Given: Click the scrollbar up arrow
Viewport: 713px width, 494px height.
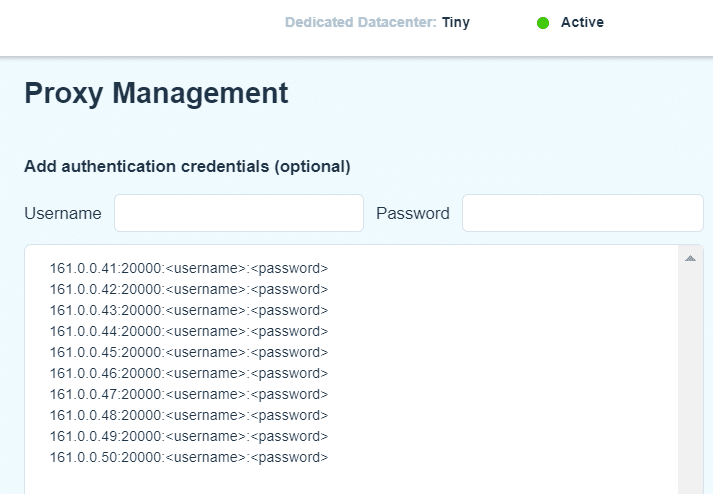Looking at the screenshot, I should point(690,258).
